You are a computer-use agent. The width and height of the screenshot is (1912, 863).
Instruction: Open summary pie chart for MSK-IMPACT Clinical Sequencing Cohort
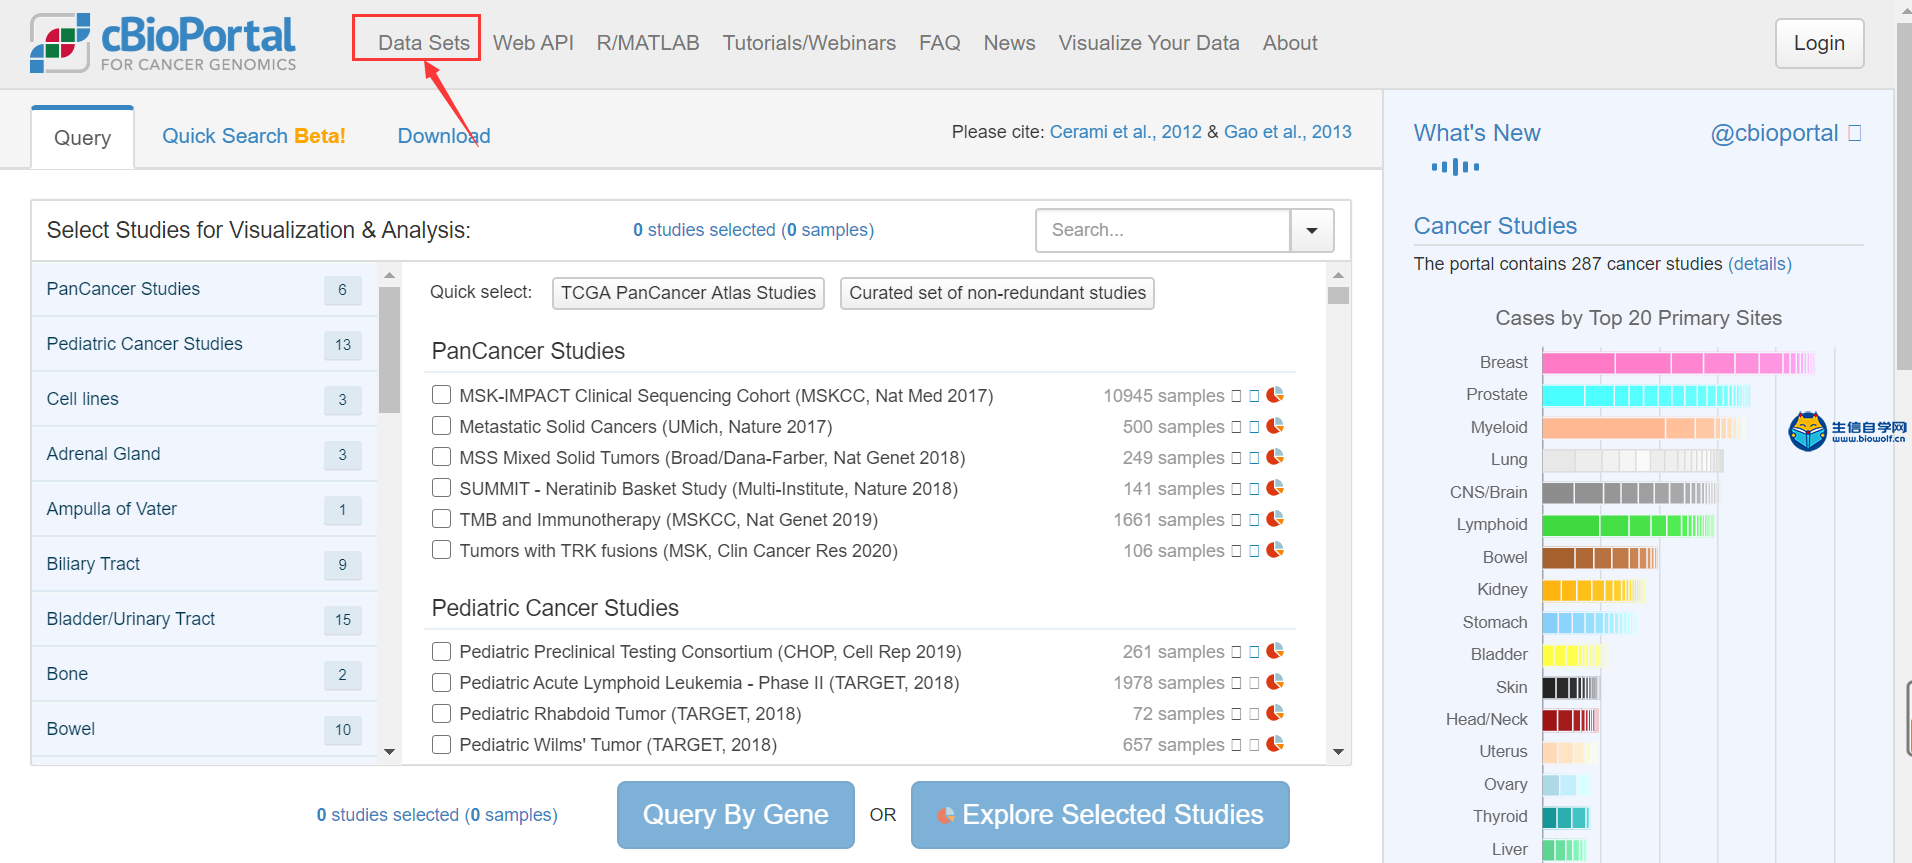click(1275, 395)
